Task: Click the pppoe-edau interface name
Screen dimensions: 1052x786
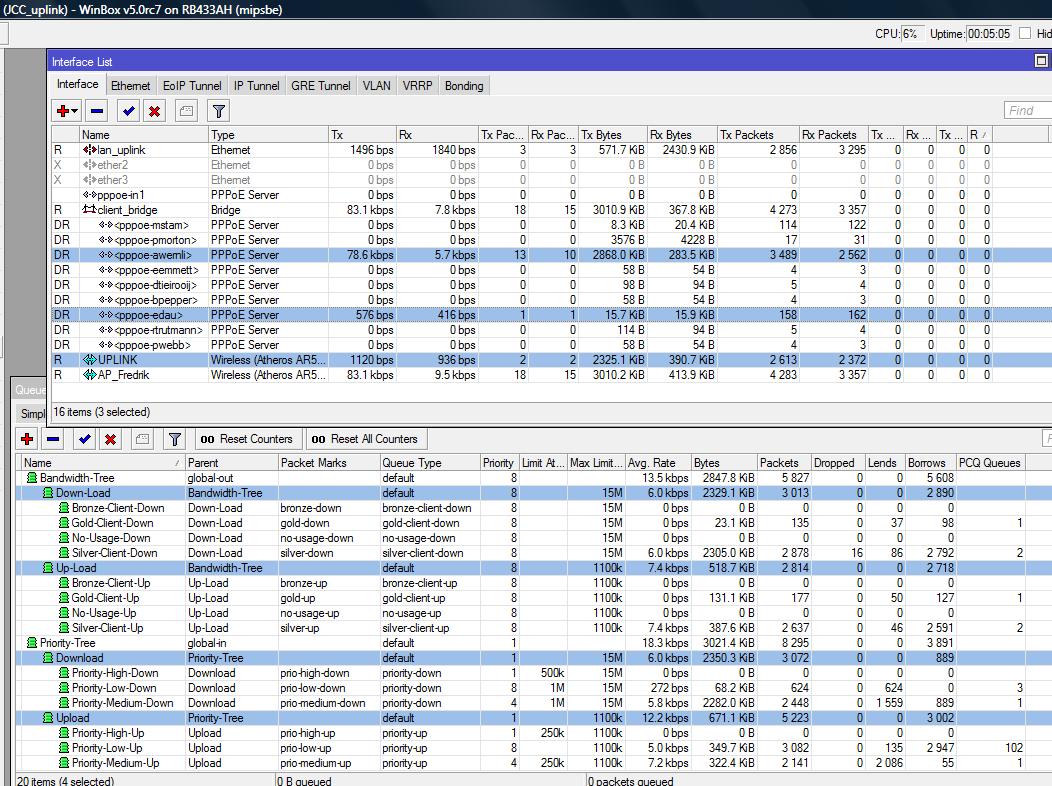Action: pos(148,315)
